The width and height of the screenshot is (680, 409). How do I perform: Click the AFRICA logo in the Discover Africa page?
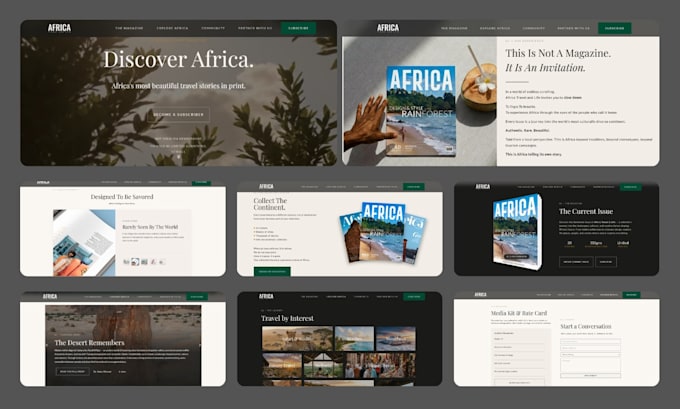pyautogui.click(x=59, y=28)
